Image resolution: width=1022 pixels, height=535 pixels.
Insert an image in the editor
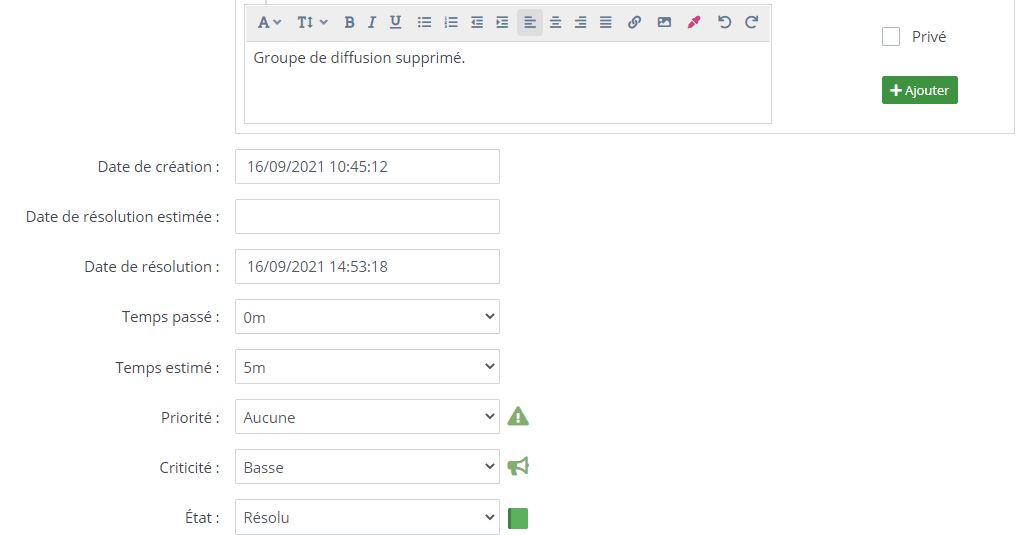pyautogui.click(x=664, y=23)
